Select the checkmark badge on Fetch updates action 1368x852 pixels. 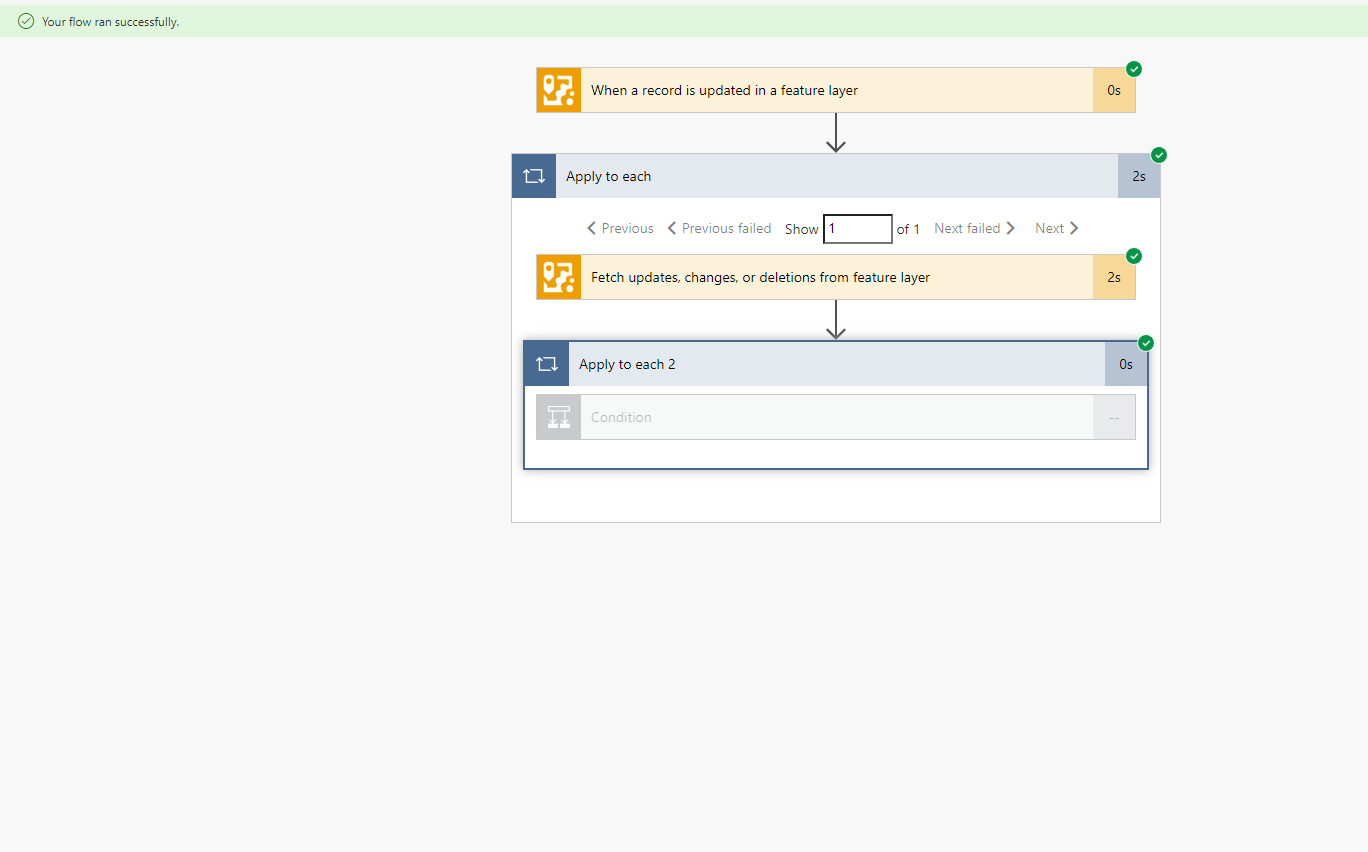point(1134,256)
